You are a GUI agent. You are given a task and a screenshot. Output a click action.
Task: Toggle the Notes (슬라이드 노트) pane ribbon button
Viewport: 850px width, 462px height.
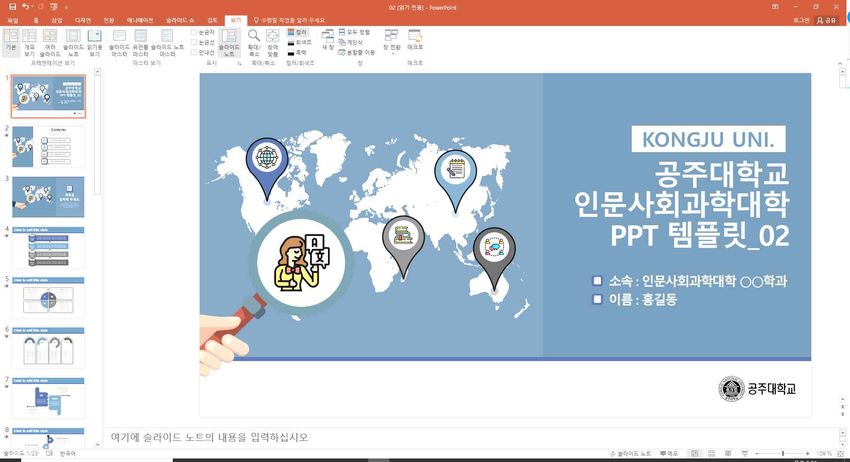coord(229,43)
